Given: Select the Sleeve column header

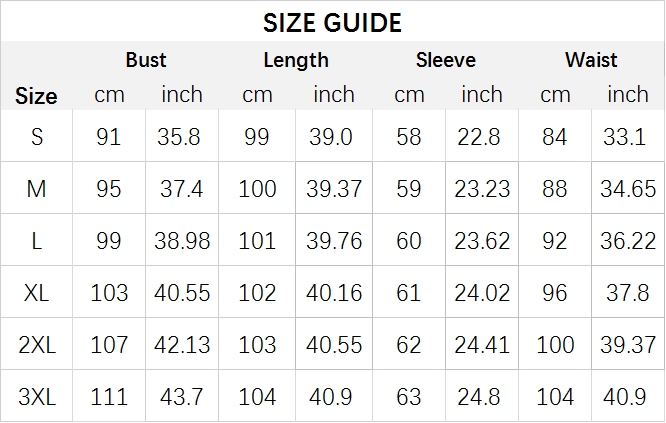Looking at the screenshot, I should coord(446,60).
